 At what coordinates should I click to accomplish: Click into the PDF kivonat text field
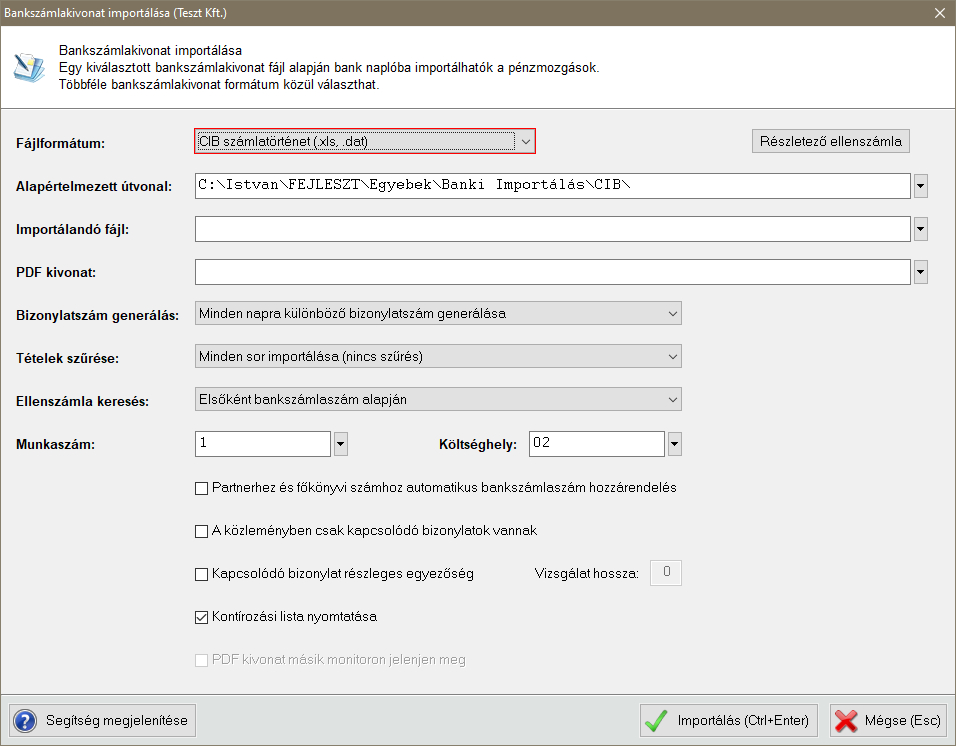(552, 272)
